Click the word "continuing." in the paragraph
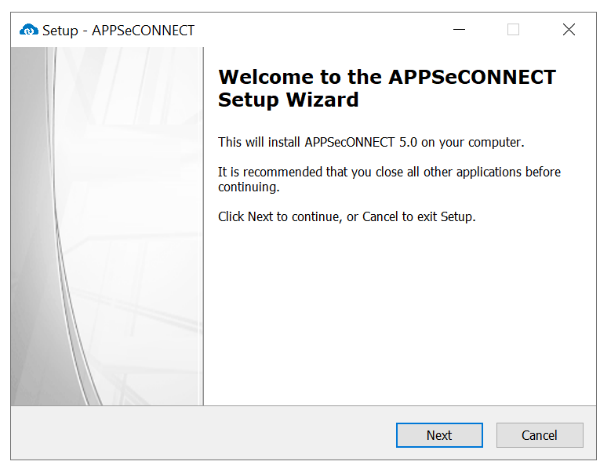Viewport: 600px width, 465px height. [248, 187]
